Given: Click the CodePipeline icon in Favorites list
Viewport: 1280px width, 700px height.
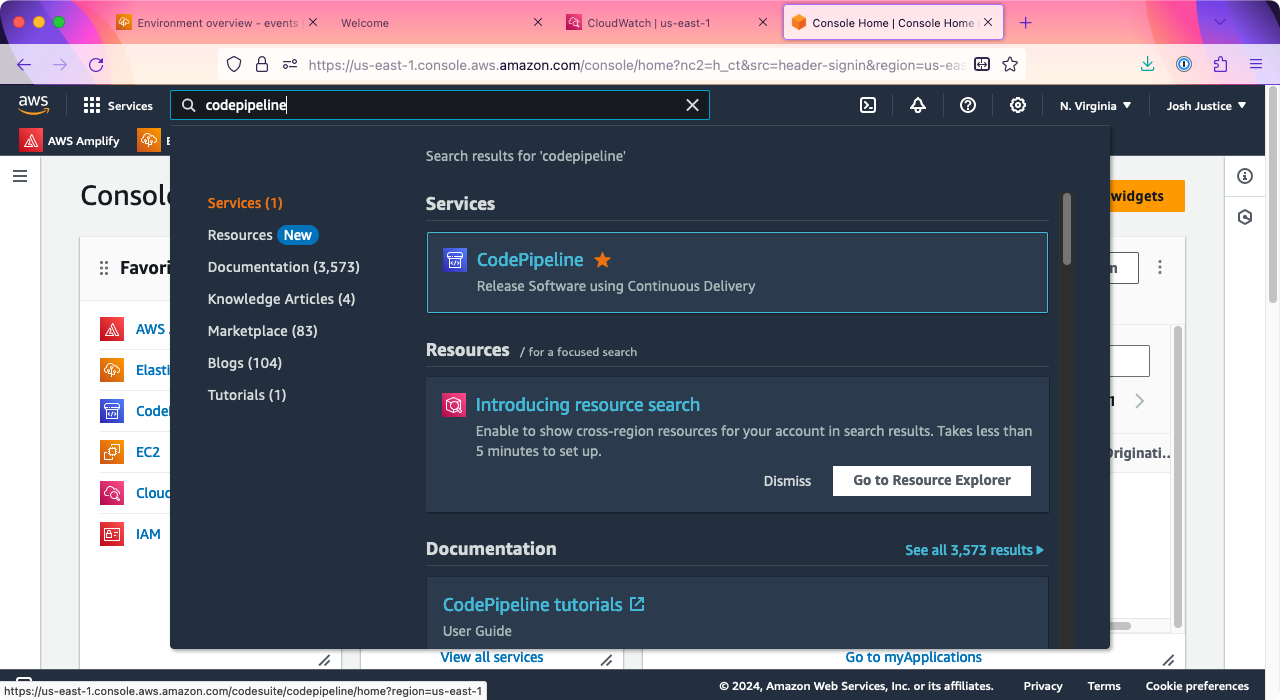Looking at the screenshot, I should coord(112,411).
